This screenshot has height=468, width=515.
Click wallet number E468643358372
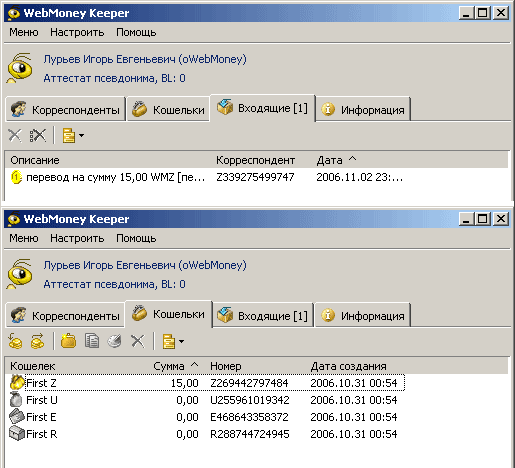pyautogui.click(x=249, y=417)
